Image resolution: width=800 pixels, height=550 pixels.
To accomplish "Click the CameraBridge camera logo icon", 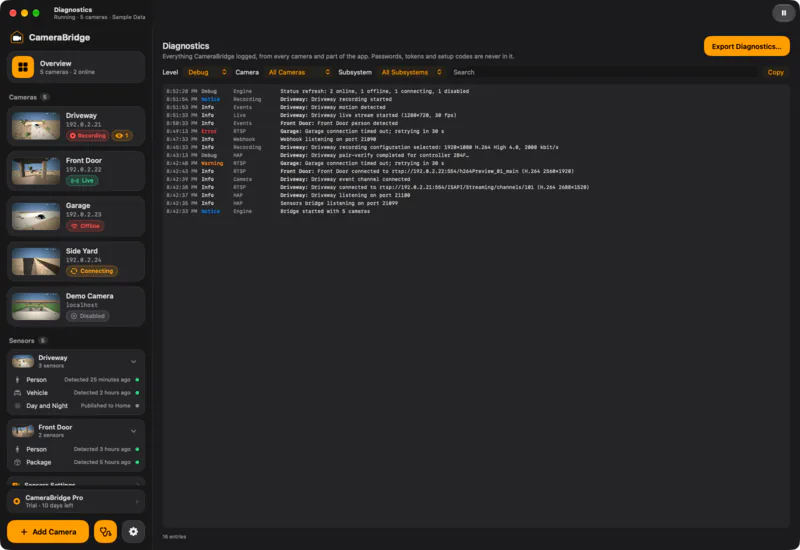I will click(17, 37).
